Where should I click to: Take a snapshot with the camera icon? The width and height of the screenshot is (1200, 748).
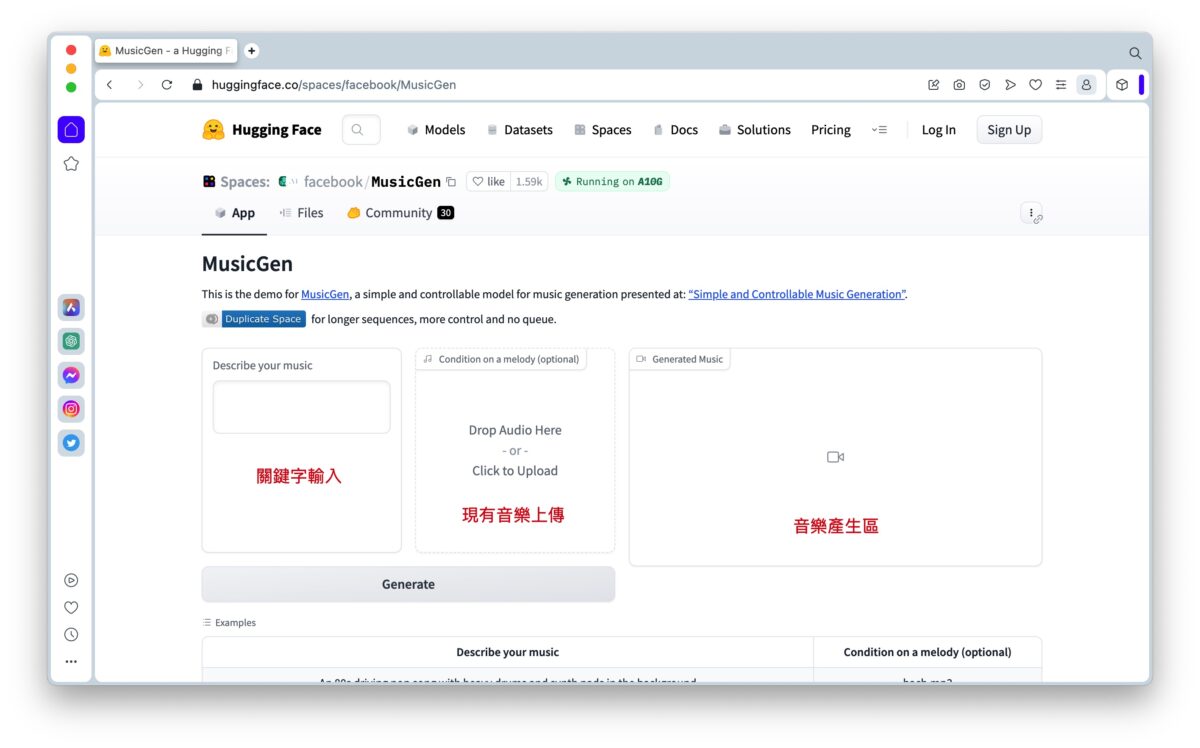coord(959,85)
